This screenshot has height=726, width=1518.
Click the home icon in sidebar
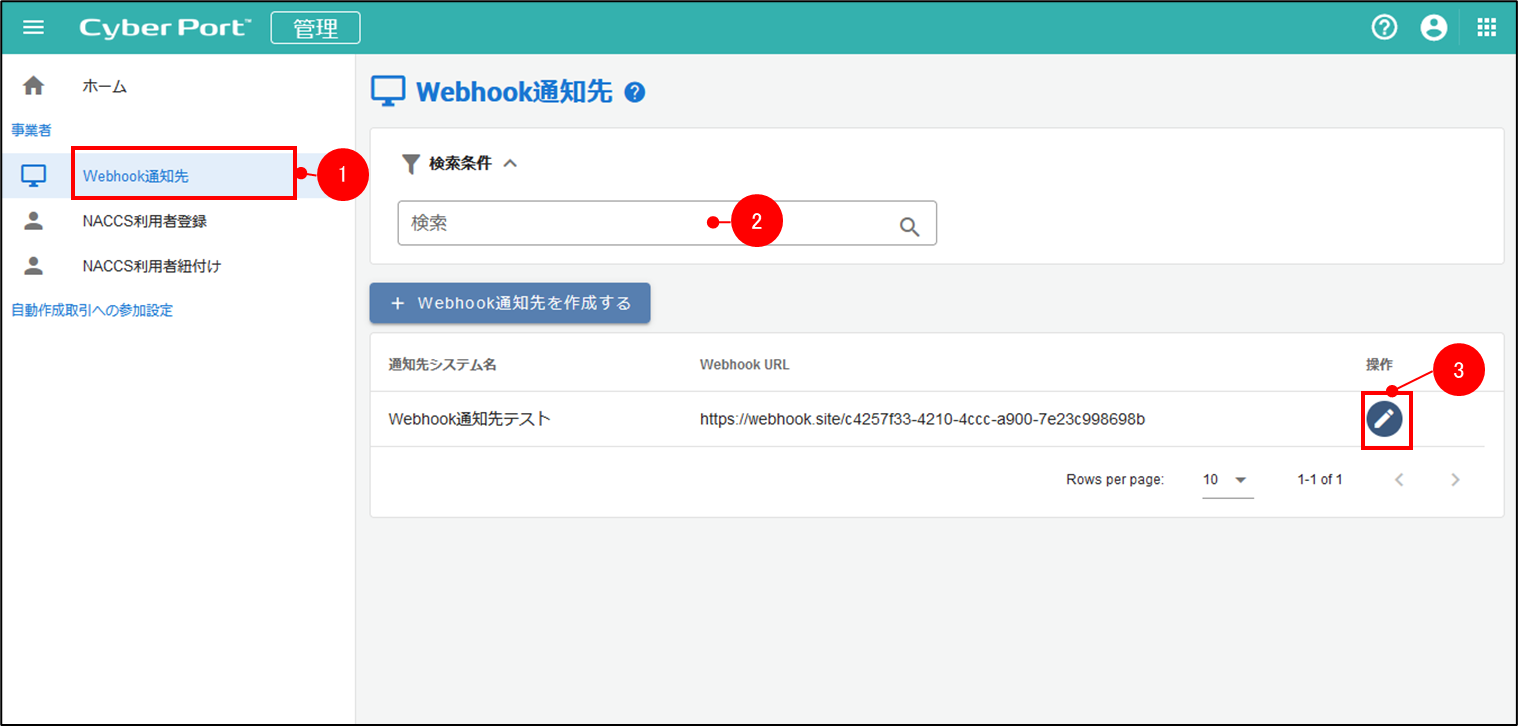point(33,86)
